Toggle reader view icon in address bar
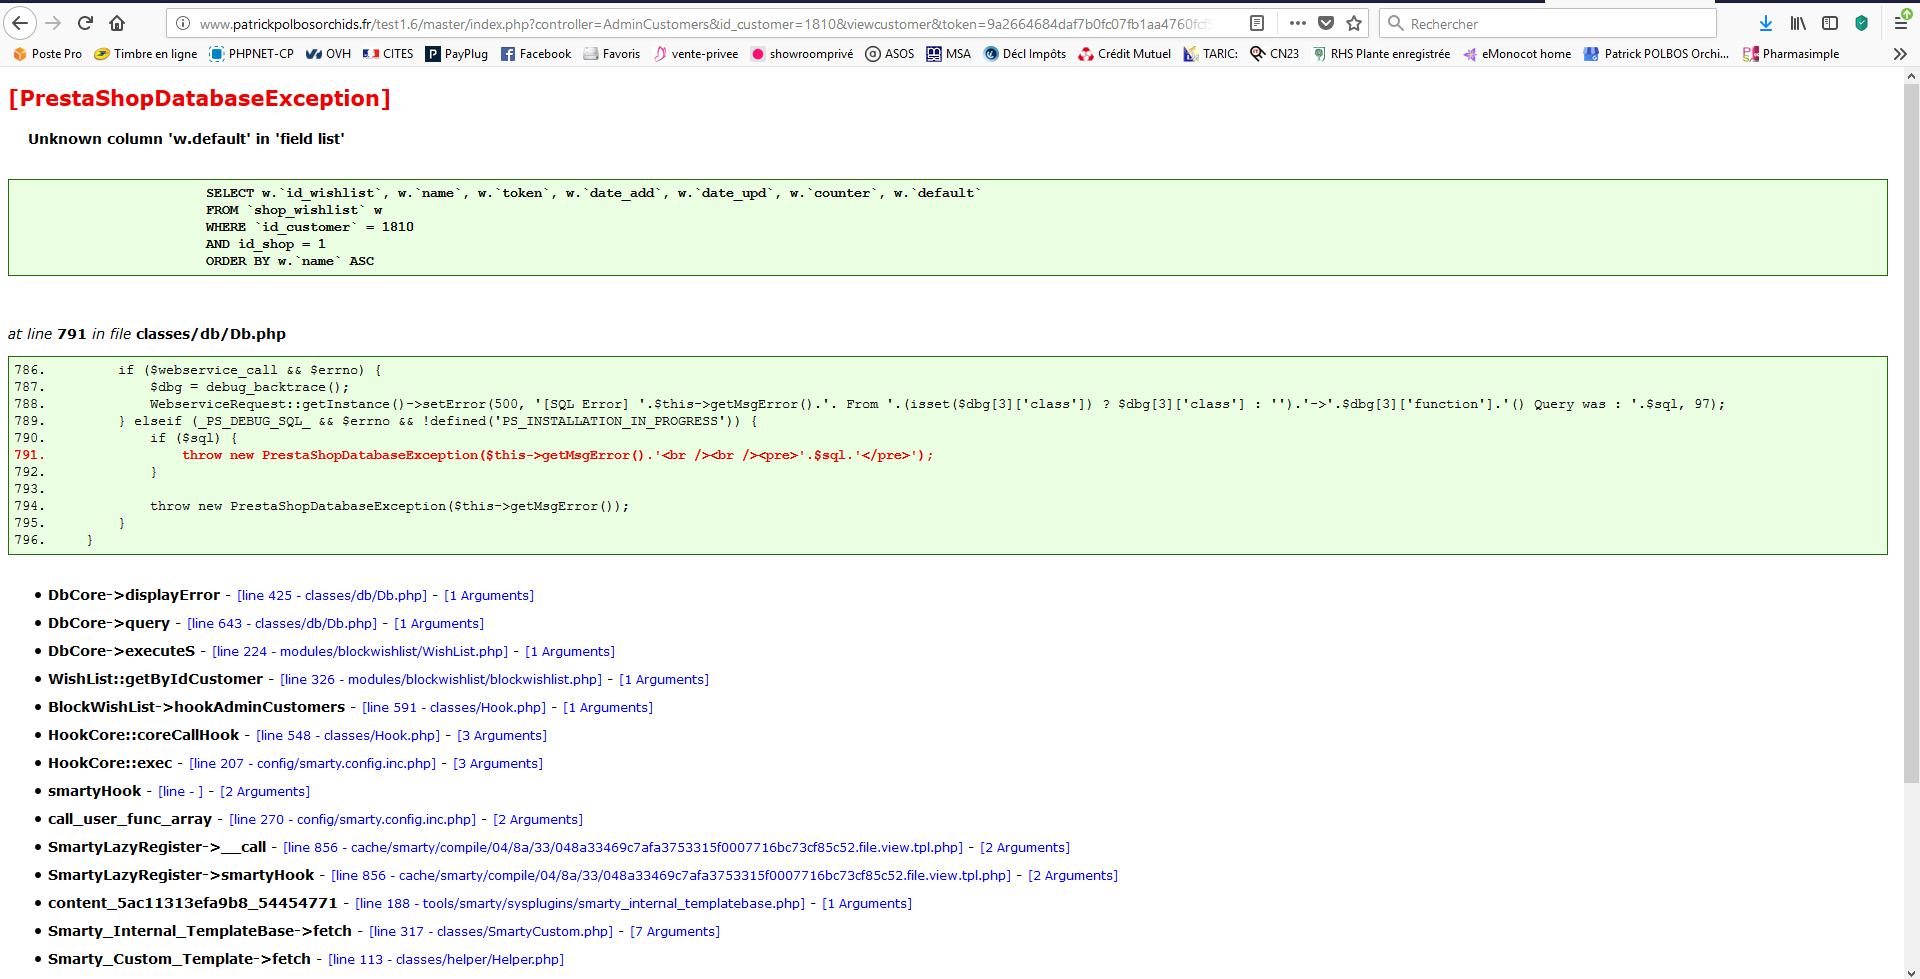1920x979 pixels. pyautogui.click(x=1257, y=23)
